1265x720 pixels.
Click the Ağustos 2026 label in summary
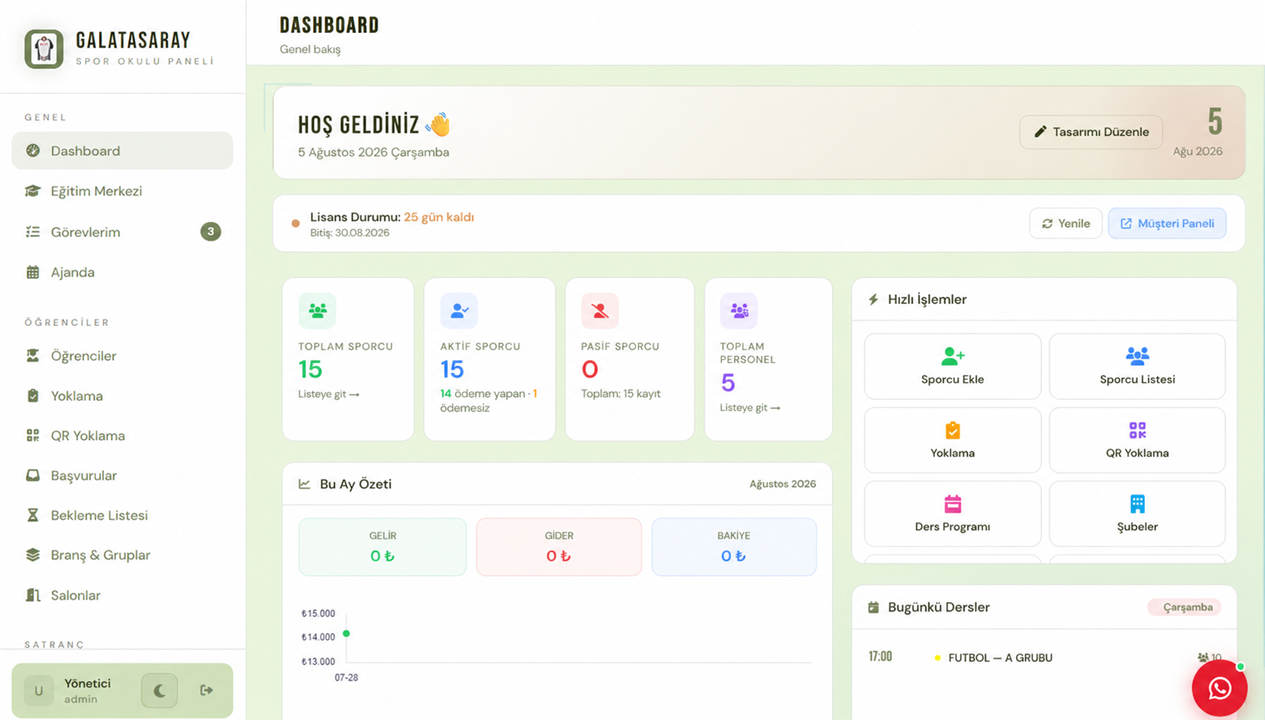coord(783,484)
